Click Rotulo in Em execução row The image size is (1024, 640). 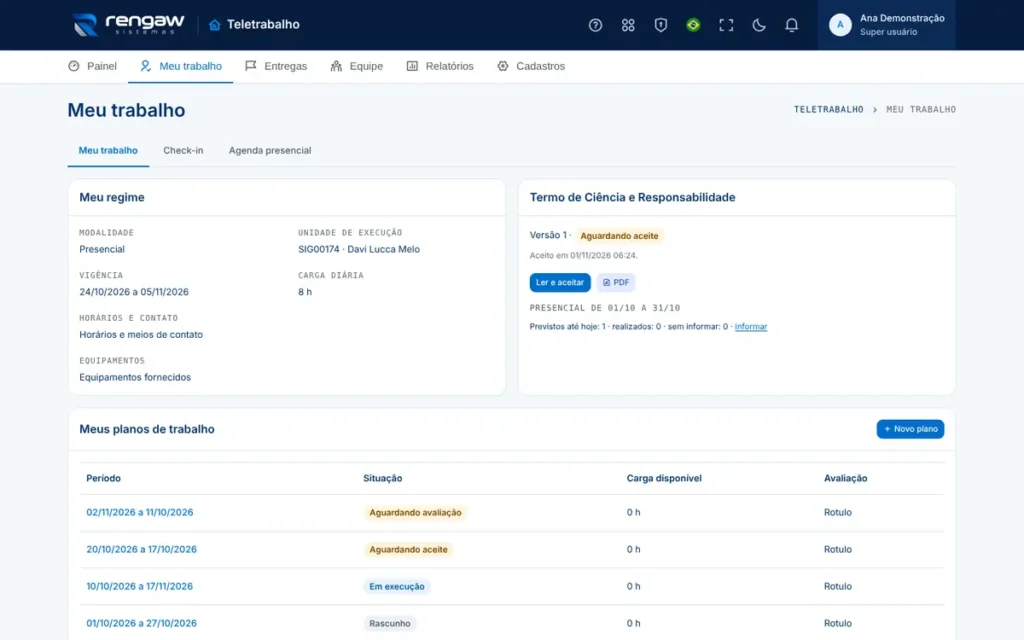pyautogui.click(x=838, y=586)
